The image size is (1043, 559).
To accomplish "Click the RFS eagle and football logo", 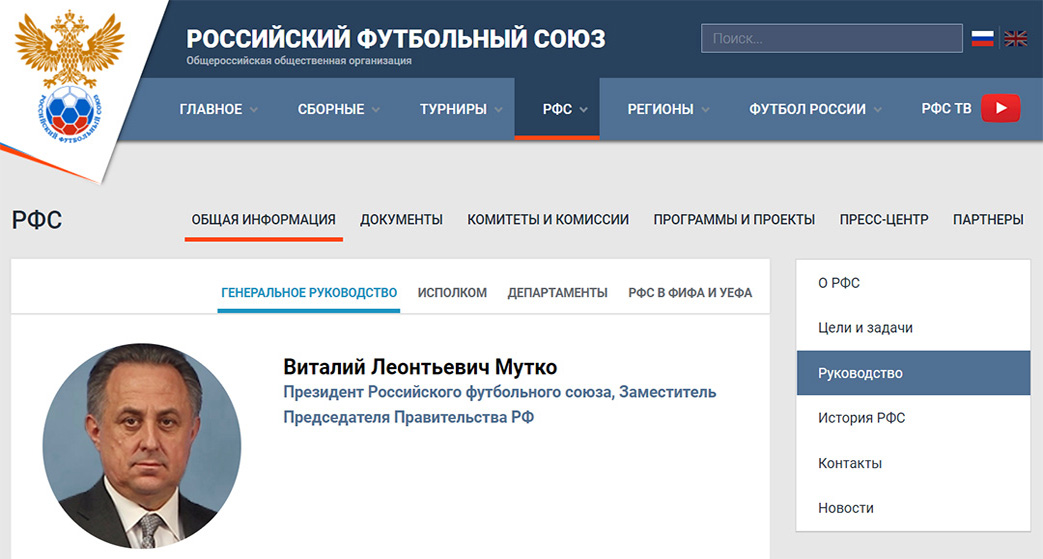I will pos(69,77).
